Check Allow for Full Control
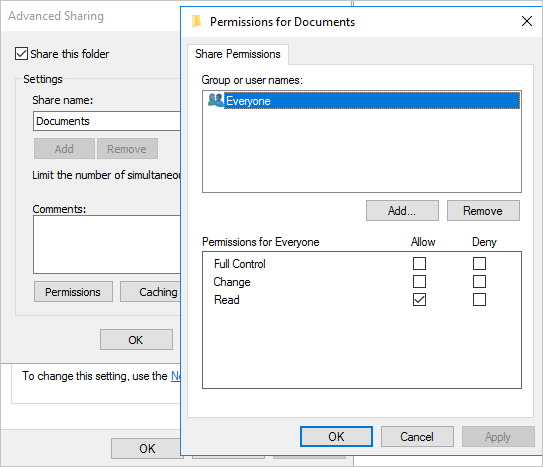 [x=419, y=263]
